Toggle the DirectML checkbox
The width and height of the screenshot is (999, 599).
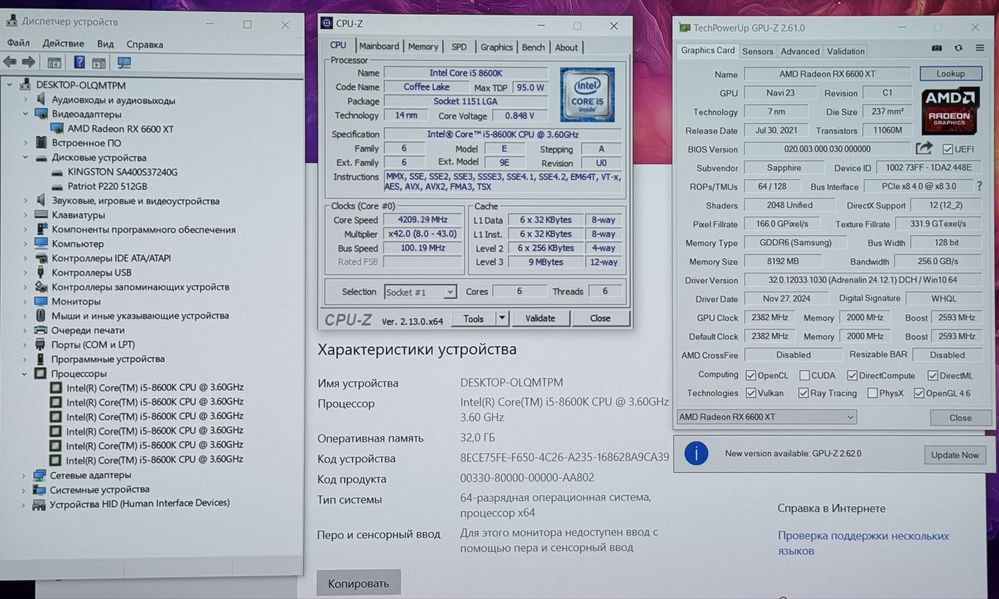coord(933,375)
